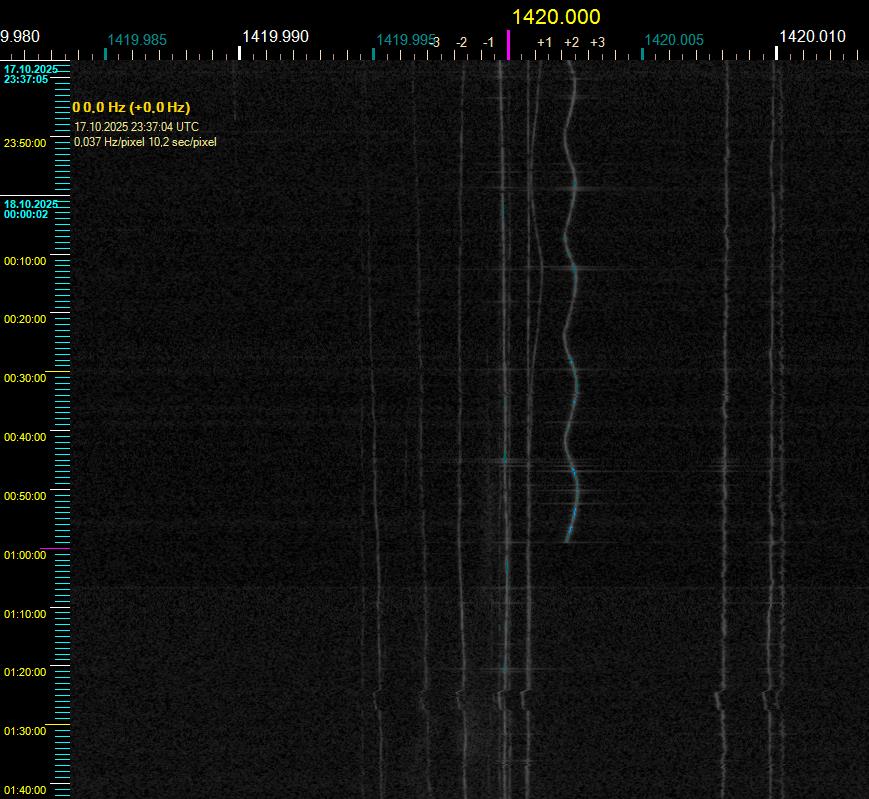Click the 1419.995 frequency tick label
Screen dimensions: 869x799
coord(405,41)
